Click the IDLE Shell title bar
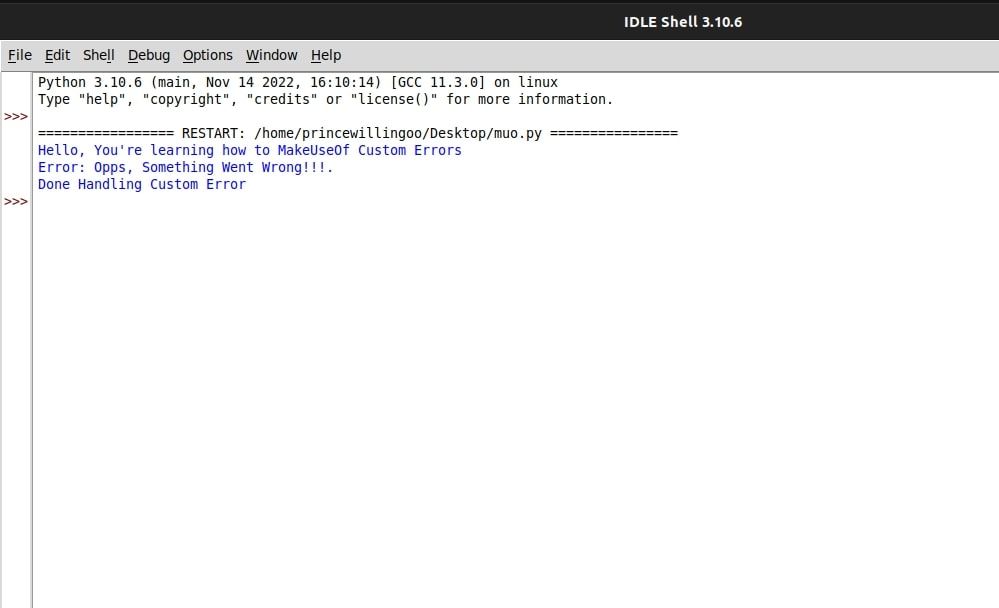The height and width of the screenshot is (608, 999). pyautogui.click(x=683, y=20)
